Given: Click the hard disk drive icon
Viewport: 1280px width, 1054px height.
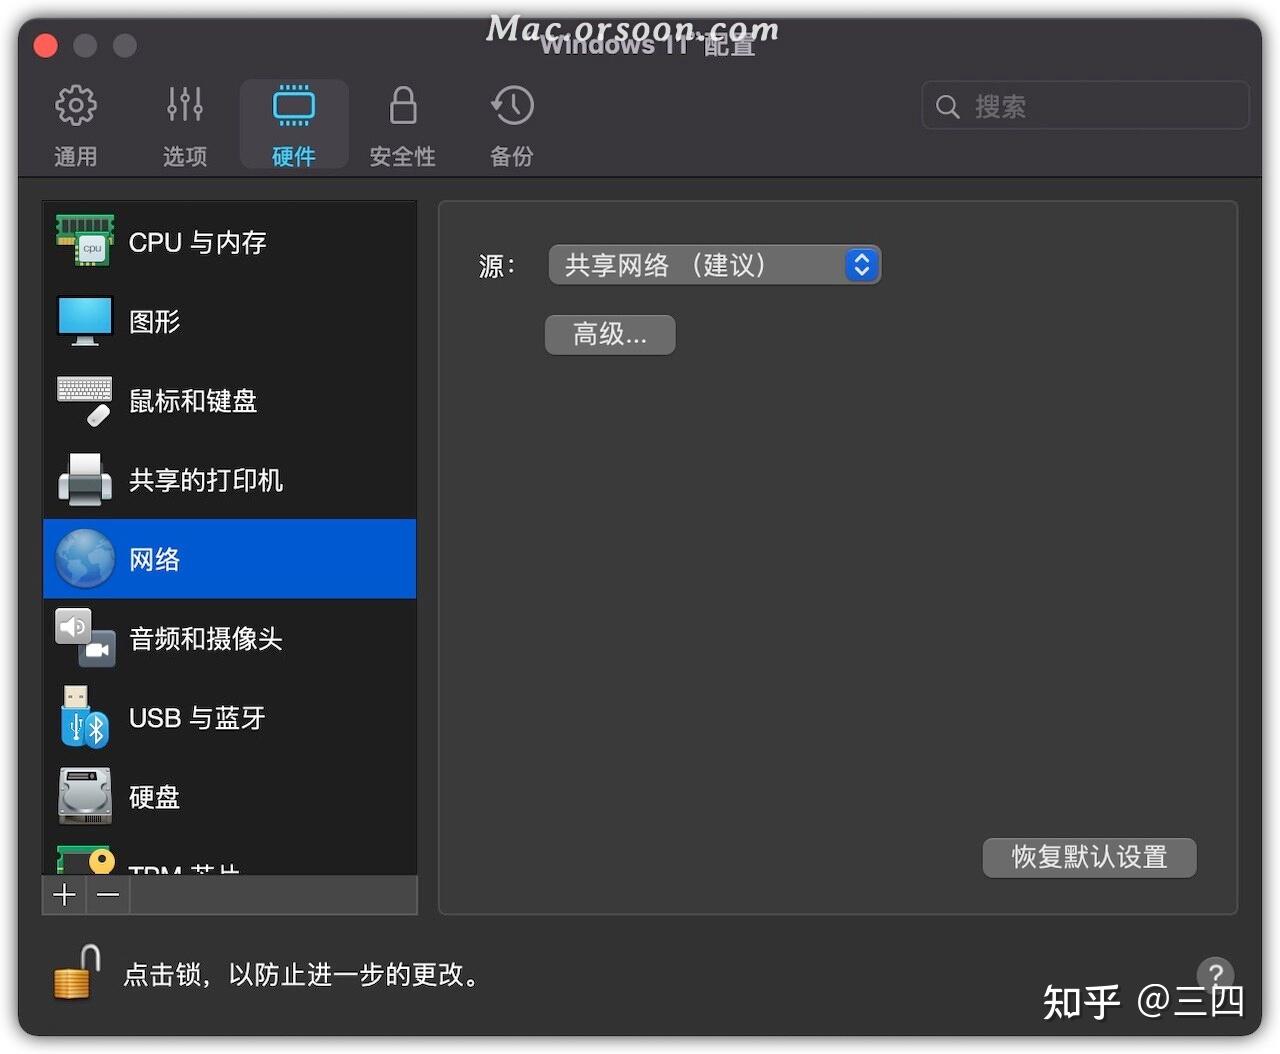Looking at the screenshot, I should (85, 796).
